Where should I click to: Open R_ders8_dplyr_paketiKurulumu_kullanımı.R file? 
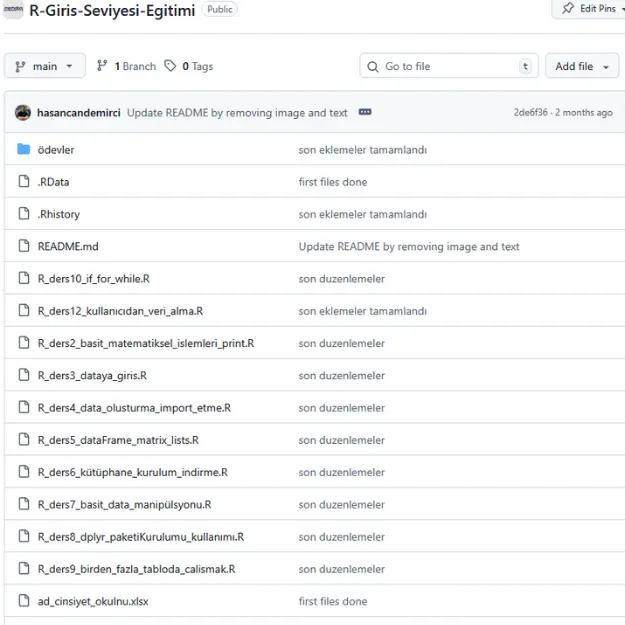coord(141,537)
